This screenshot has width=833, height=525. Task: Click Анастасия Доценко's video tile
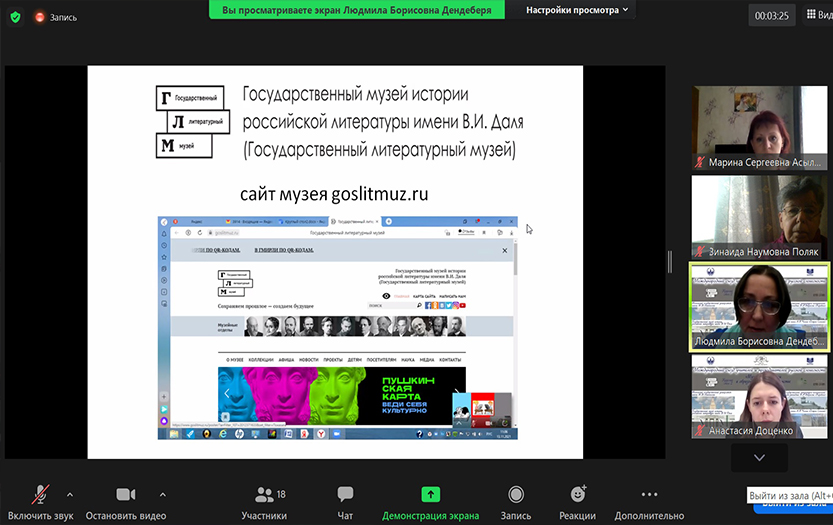[x=760, y=396]
